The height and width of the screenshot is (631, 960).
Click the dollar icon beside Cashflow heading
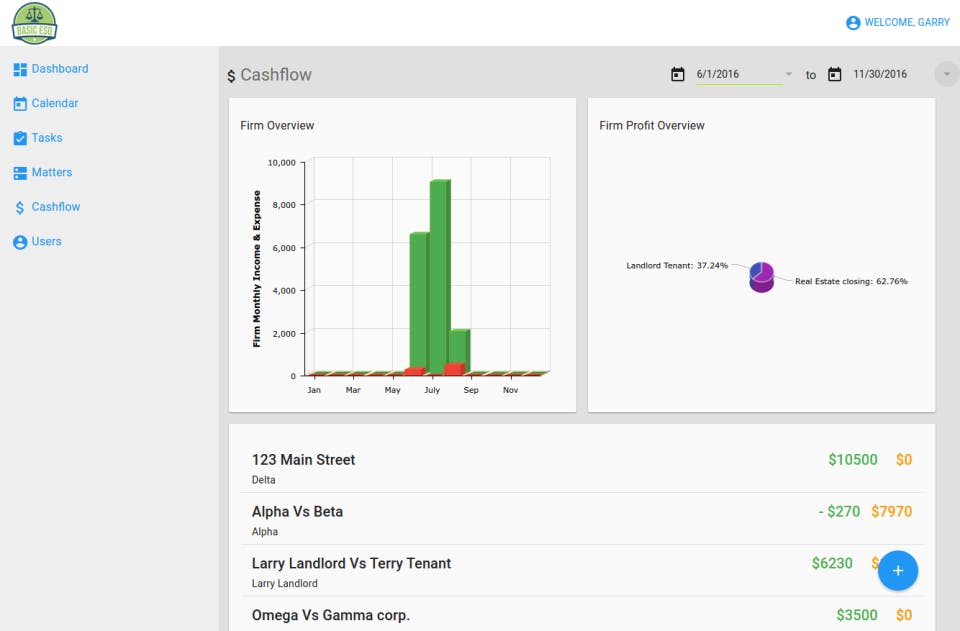(x=231, y=76)
